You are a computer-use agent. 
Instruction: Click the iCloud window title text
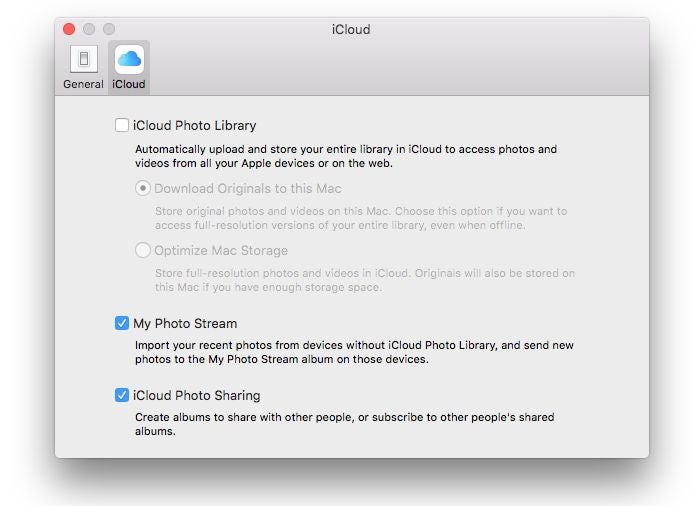pyautogui.click(x=351, y=29)
